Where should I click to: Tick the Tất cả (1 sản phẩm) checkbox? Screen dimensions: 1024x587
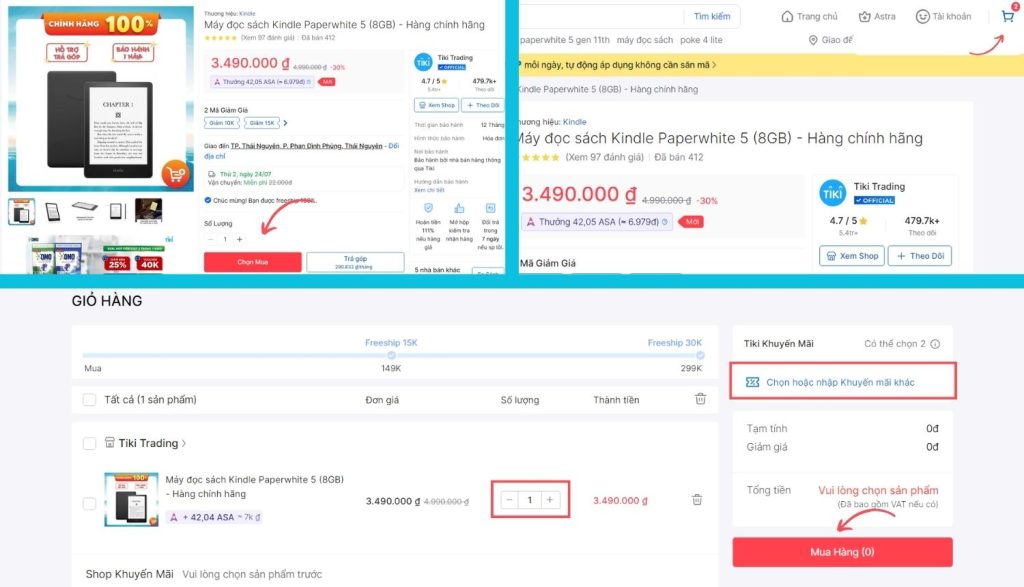(x=89, y=400)
